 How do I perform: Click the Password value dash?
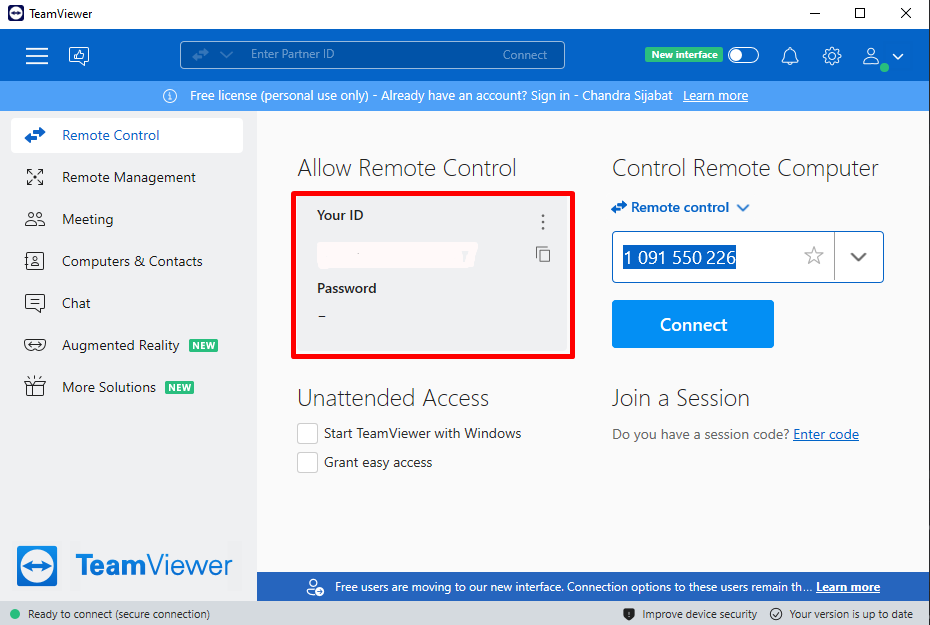click(321, 316)
